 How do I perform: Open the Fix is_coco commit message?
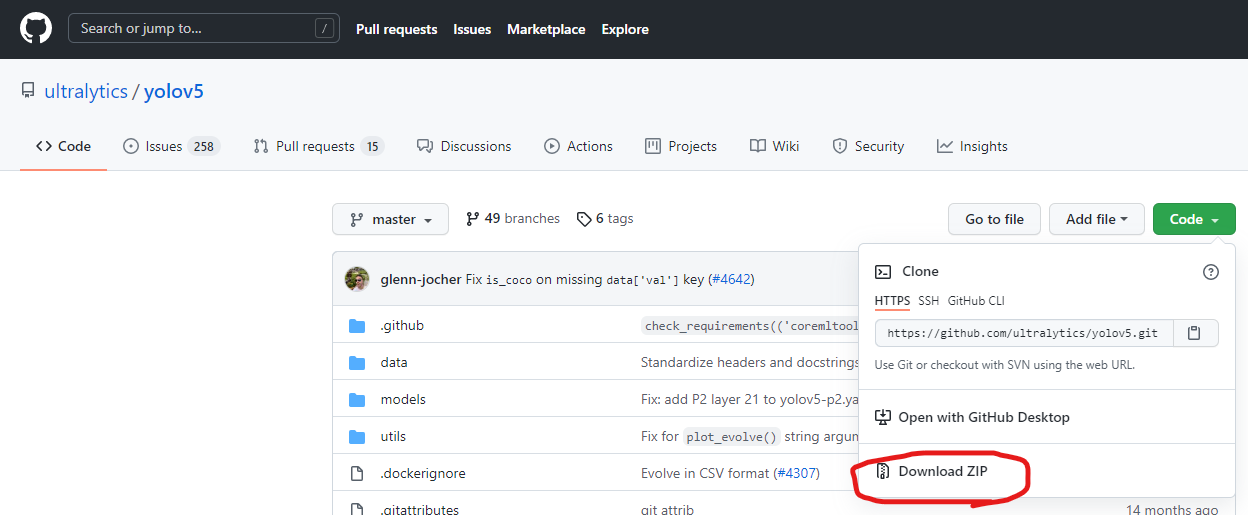(x=586, y=279)
